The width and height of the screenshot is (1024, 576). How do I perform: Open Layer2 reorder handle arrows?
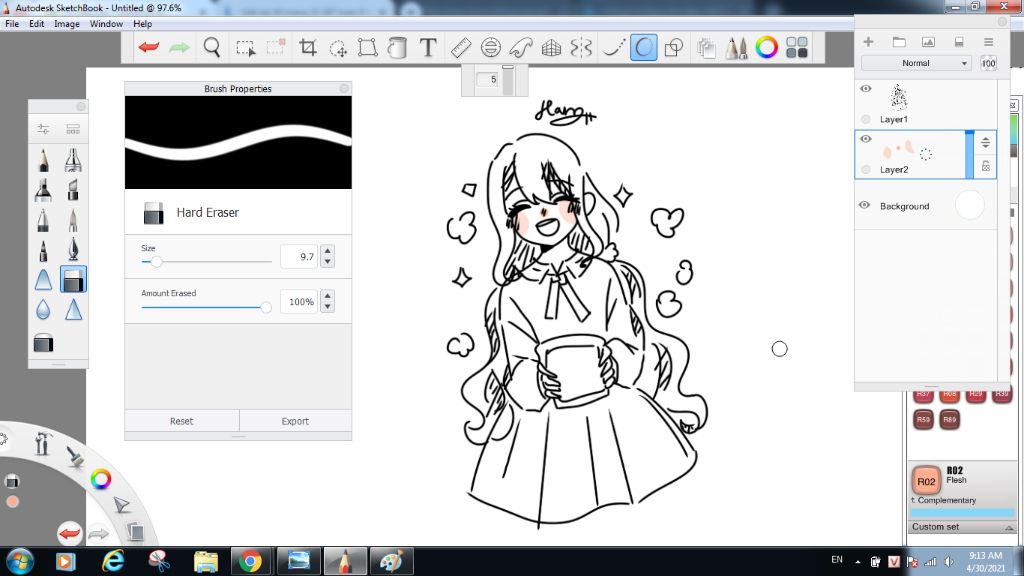(x=985, y=142)
